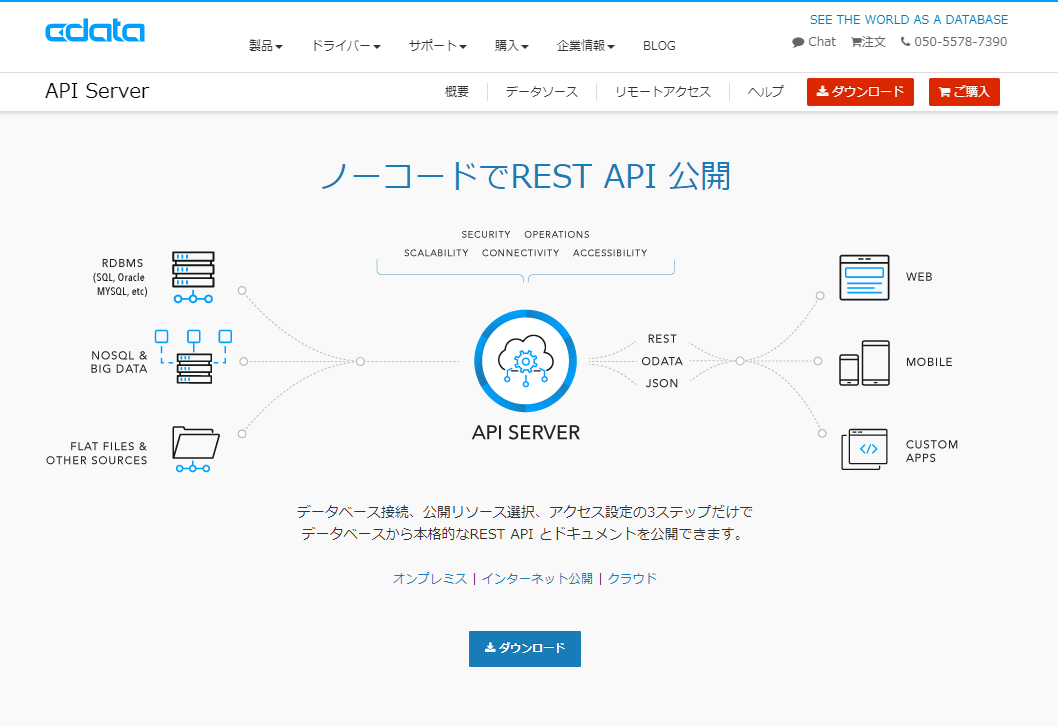Image resolution: width=1058 pixels, height=726 pixels.
Task: Click the REST output label
Action: pyautogui.click(x=662, y=339)
